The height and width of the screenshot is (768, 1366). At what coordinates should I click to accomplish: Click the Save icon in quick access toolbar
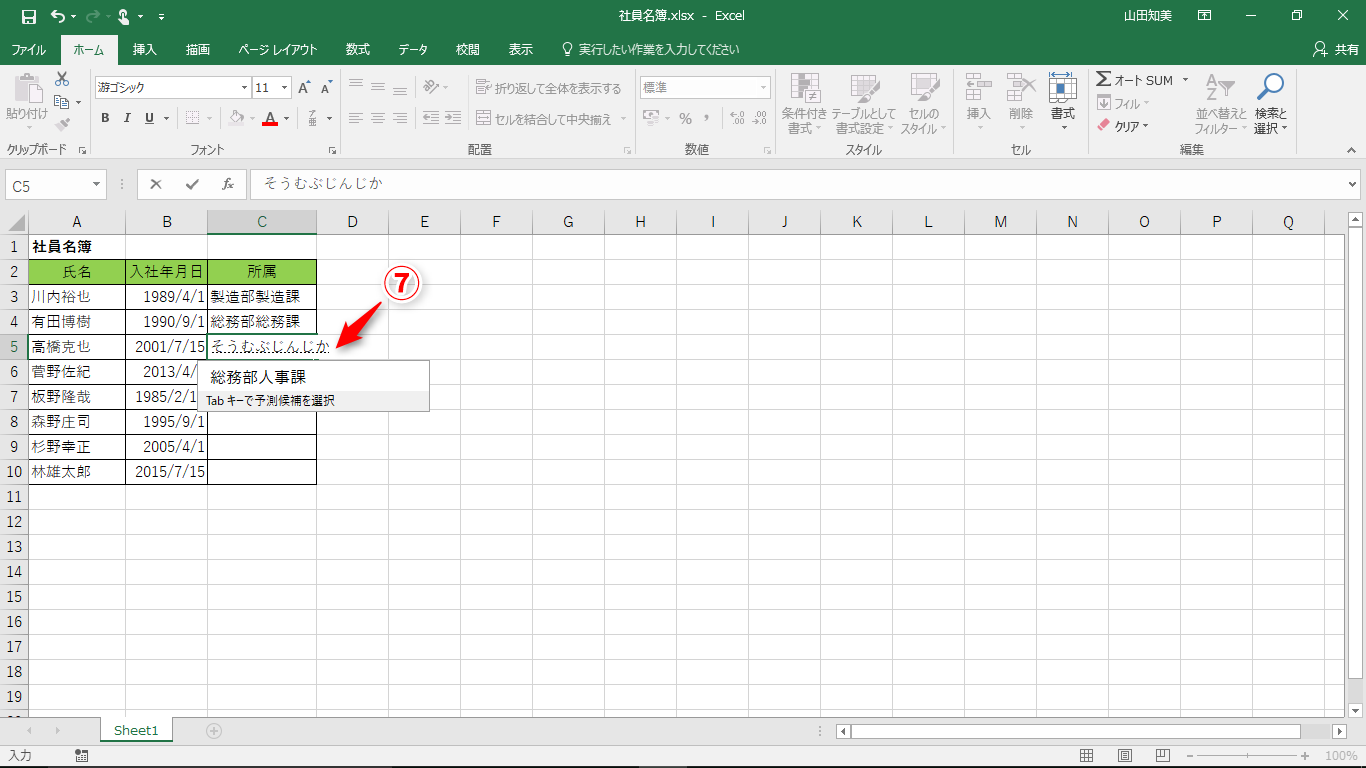(28, 16)
